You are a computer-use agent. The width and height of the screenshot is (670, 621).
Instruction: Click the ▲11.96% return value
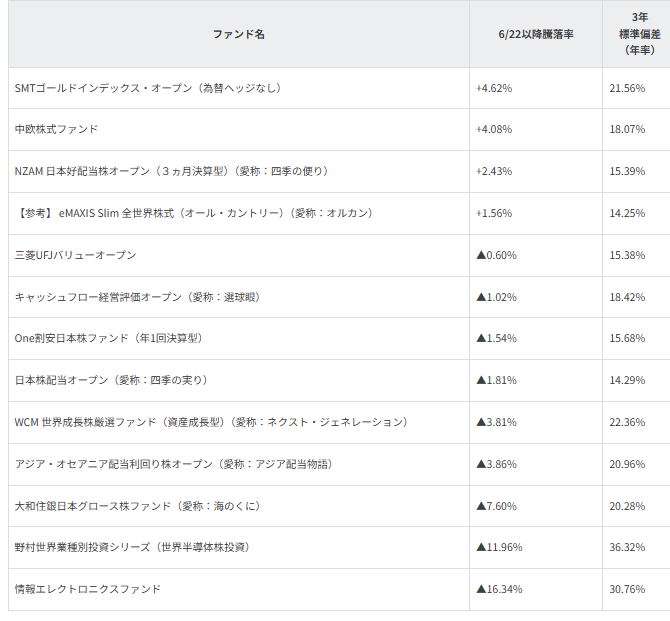point(499,547)
